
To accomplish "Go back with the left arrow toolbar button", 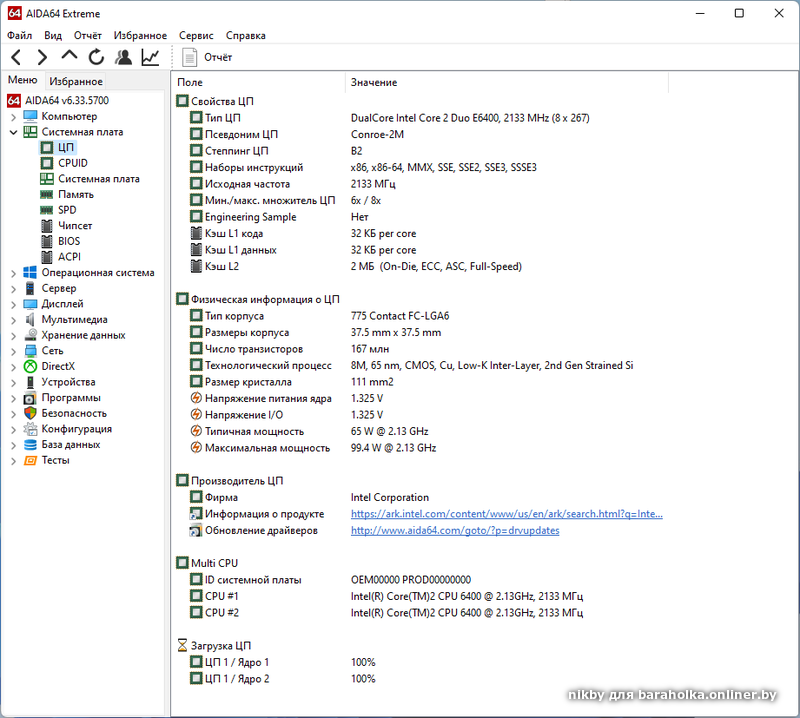I will pyautogui.click(x=16, y=57).
